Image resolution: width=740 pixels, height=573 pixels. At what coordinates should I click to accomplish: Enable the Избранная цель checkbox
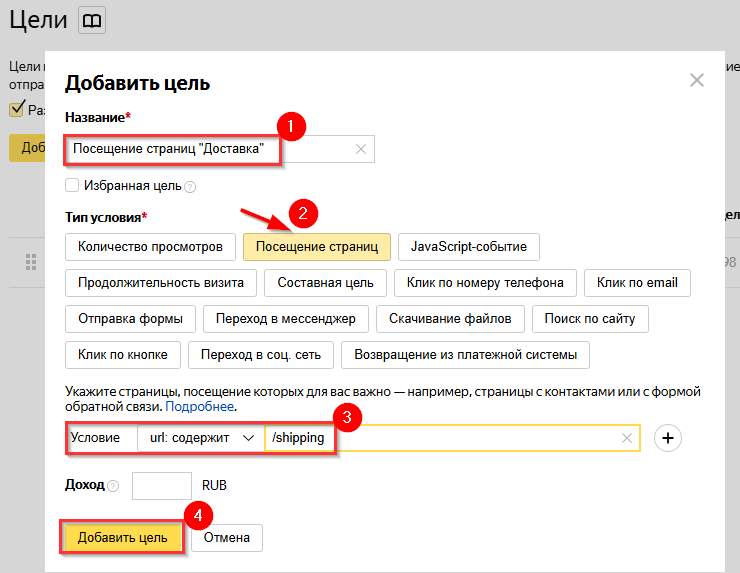(x=72, y=186)
